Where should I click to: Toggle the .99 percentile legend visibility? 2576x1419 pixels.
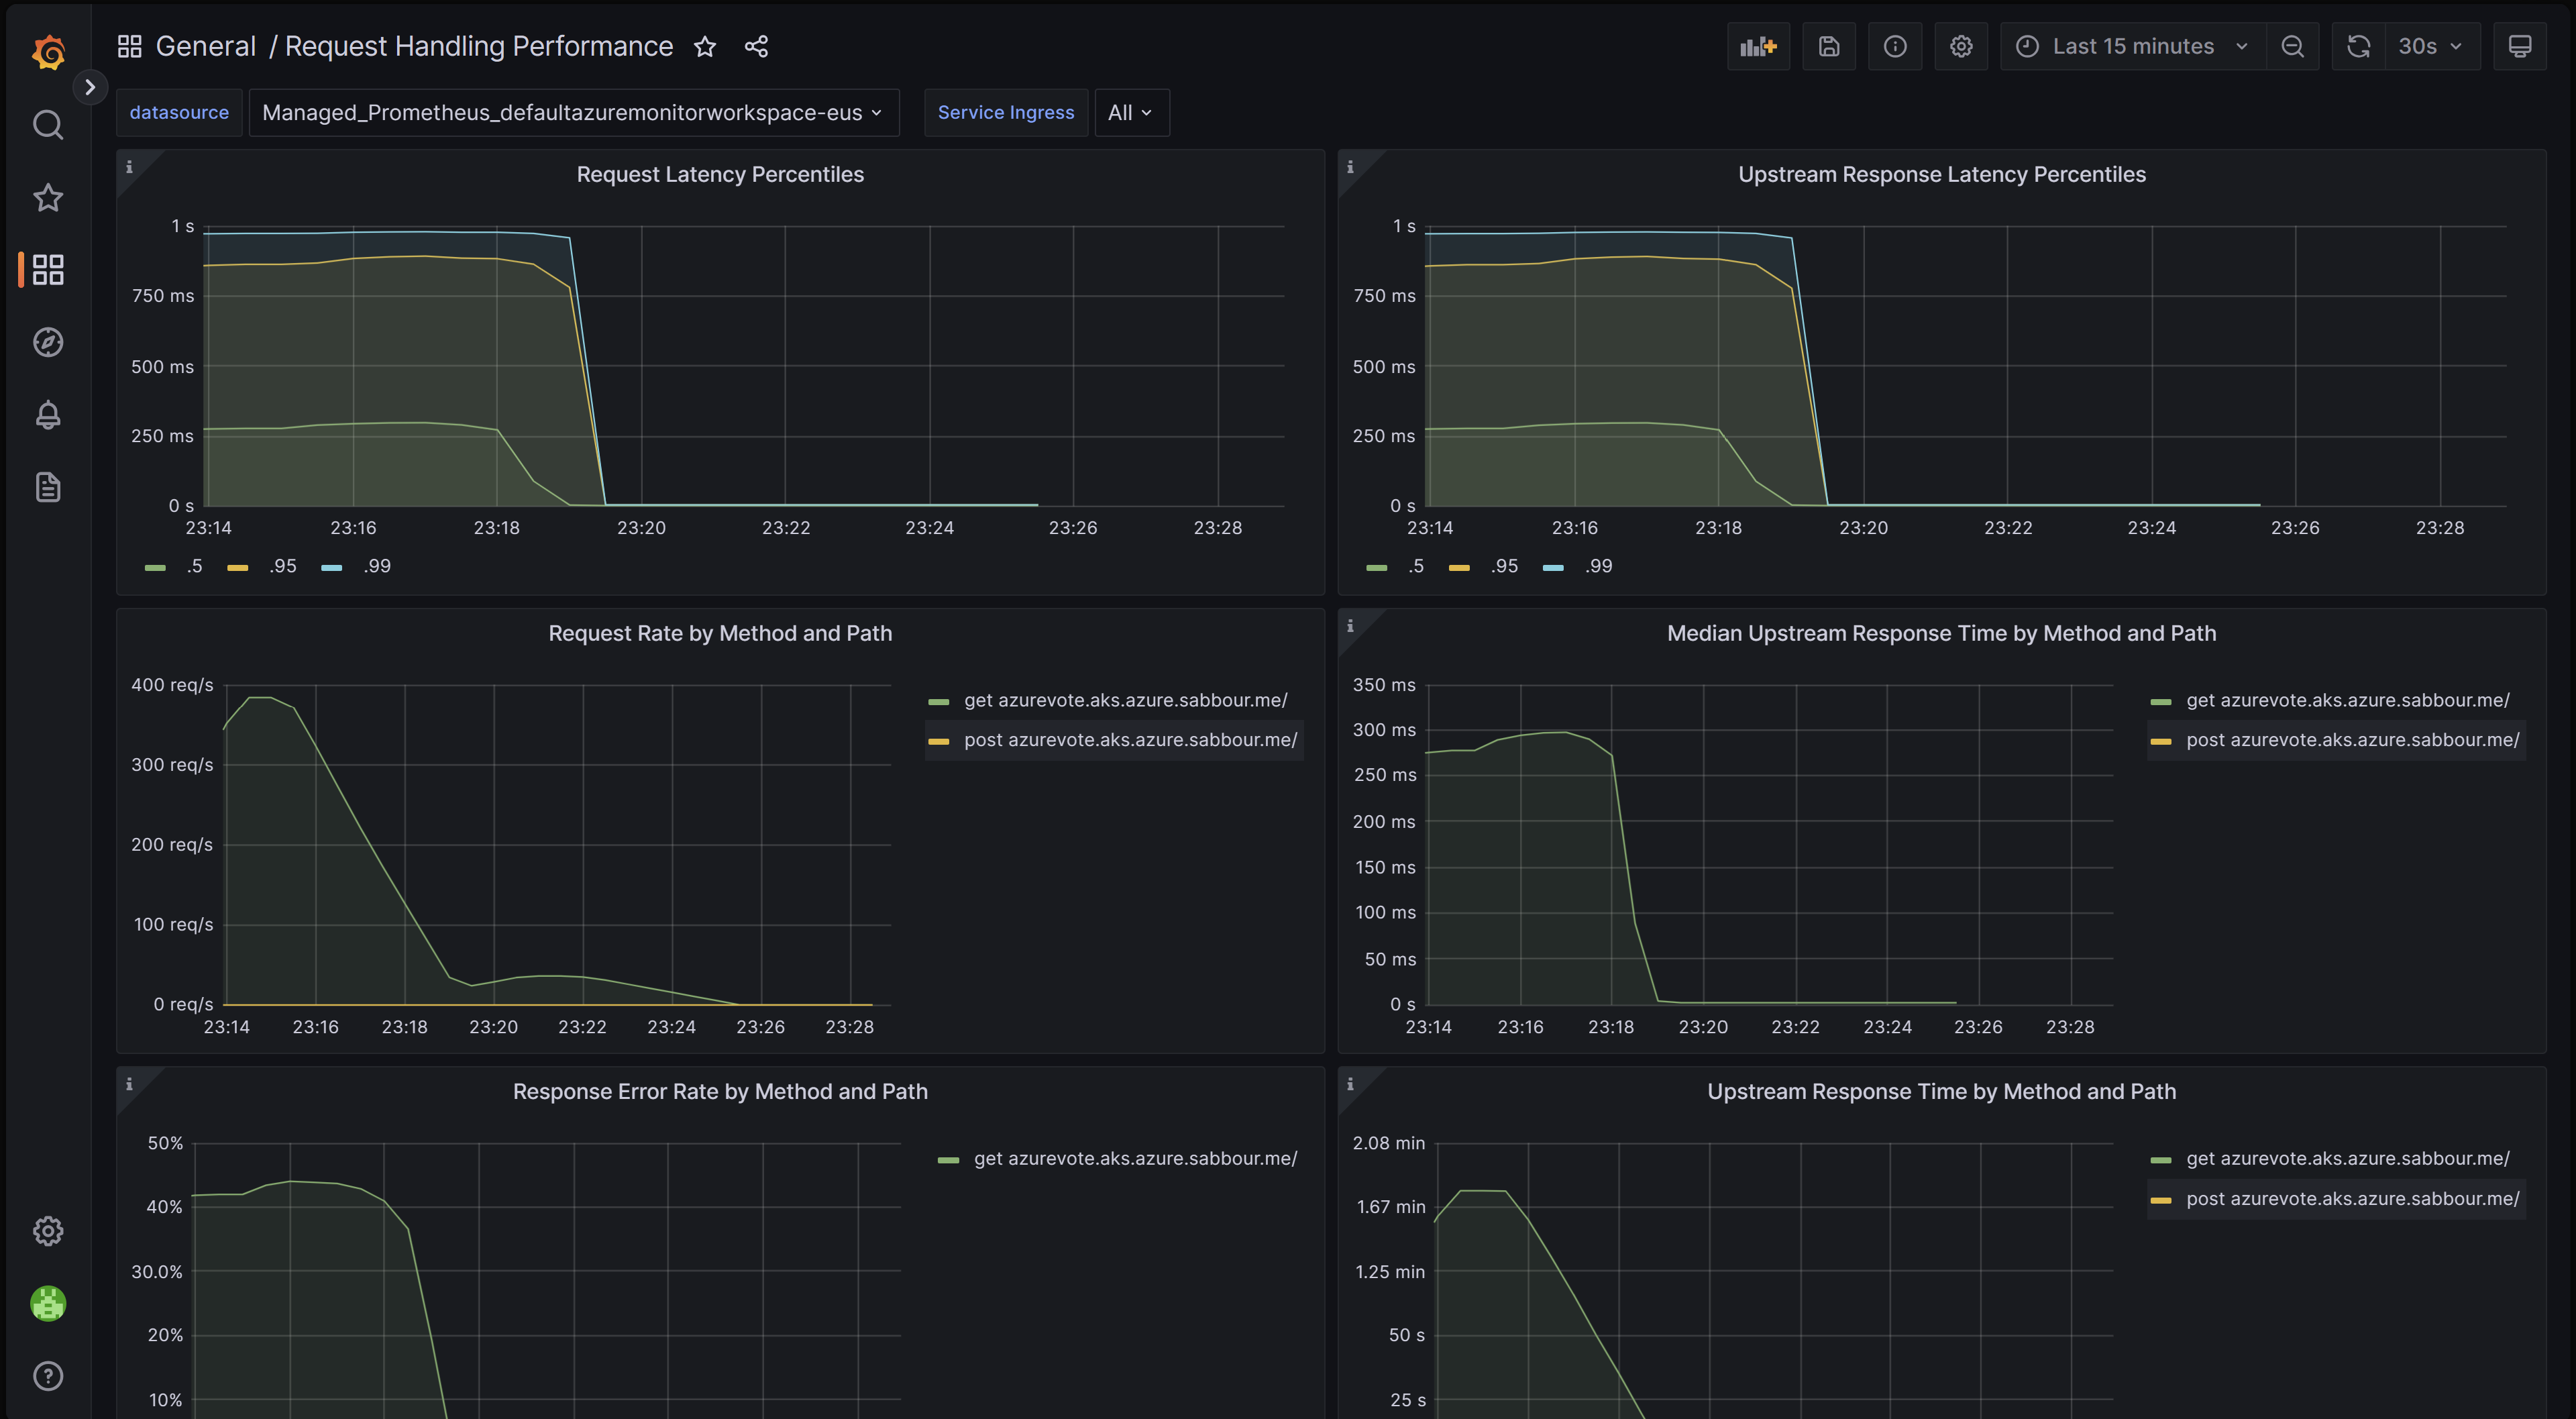click(x=374, y=564)
